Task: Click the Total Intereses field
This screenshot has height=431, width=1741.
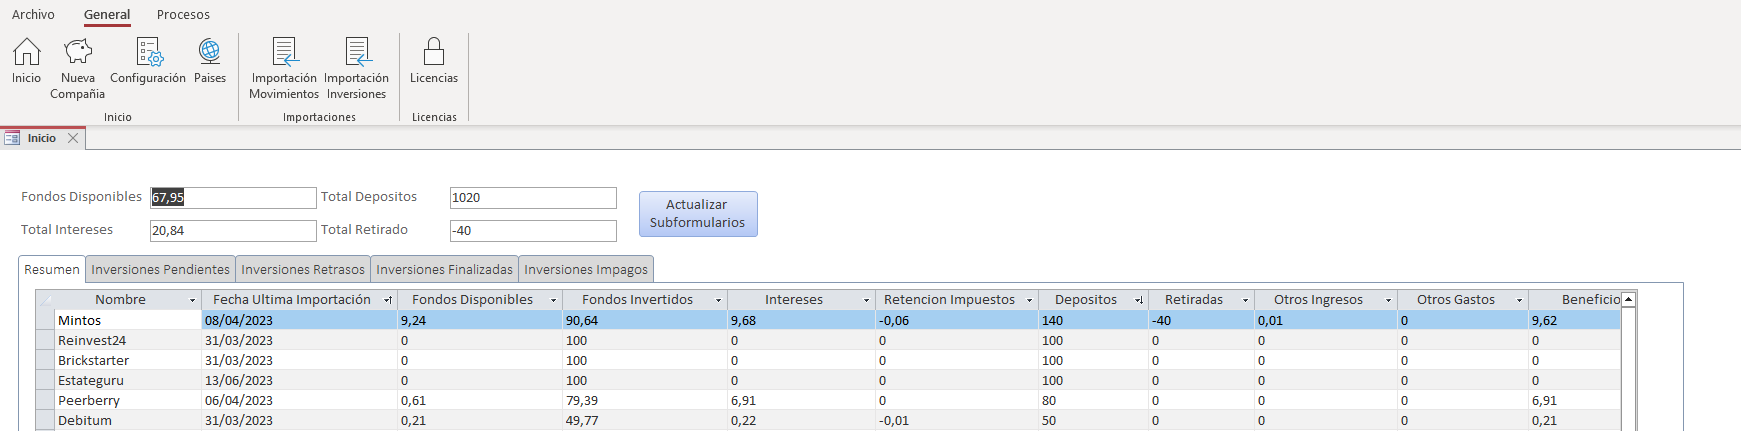Action: (233, 231)
